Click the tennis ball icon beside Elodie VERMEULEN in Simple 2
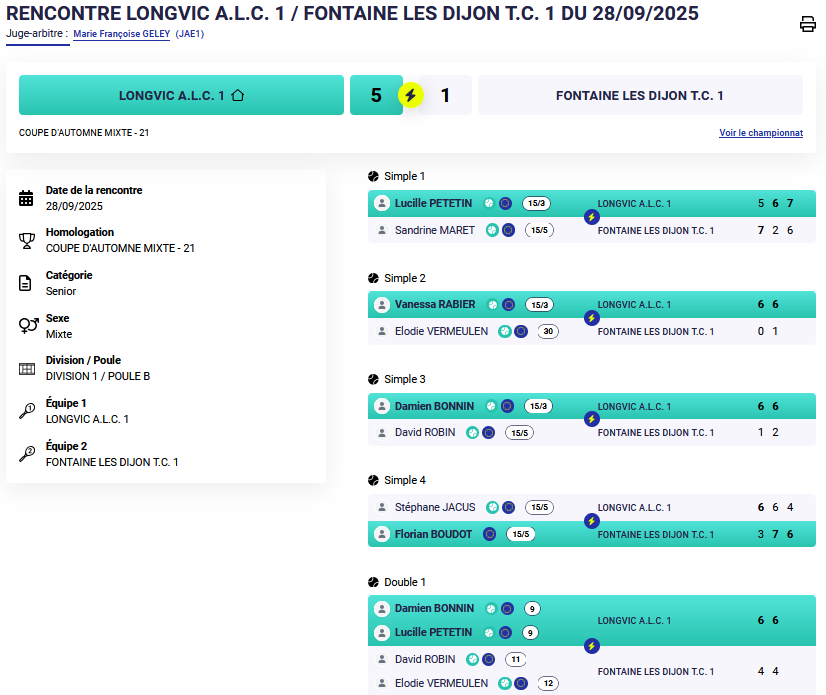 [505, 332]
